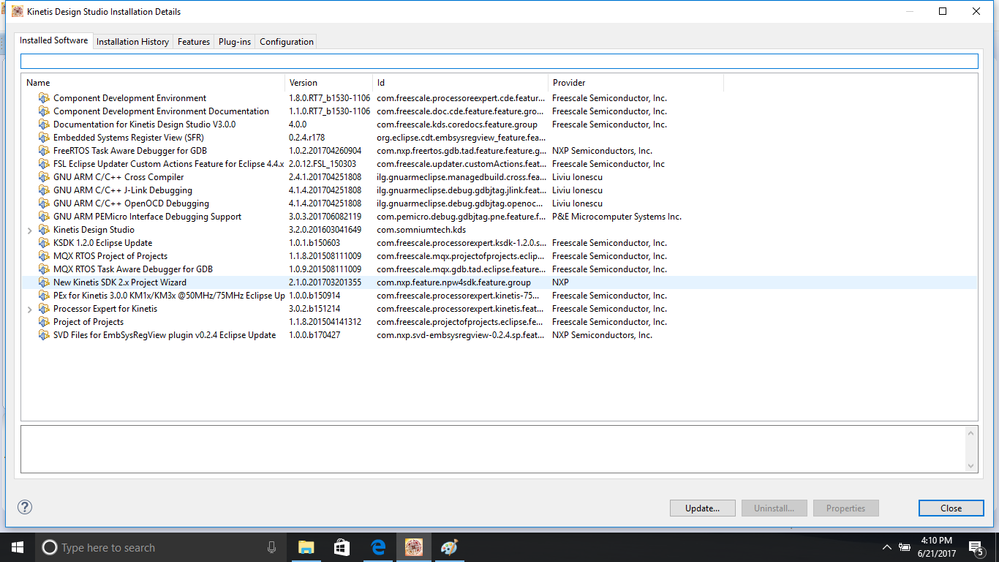Click the icon beside Component Development Environment Documentation
999x562 pixels.
(43, 111)
